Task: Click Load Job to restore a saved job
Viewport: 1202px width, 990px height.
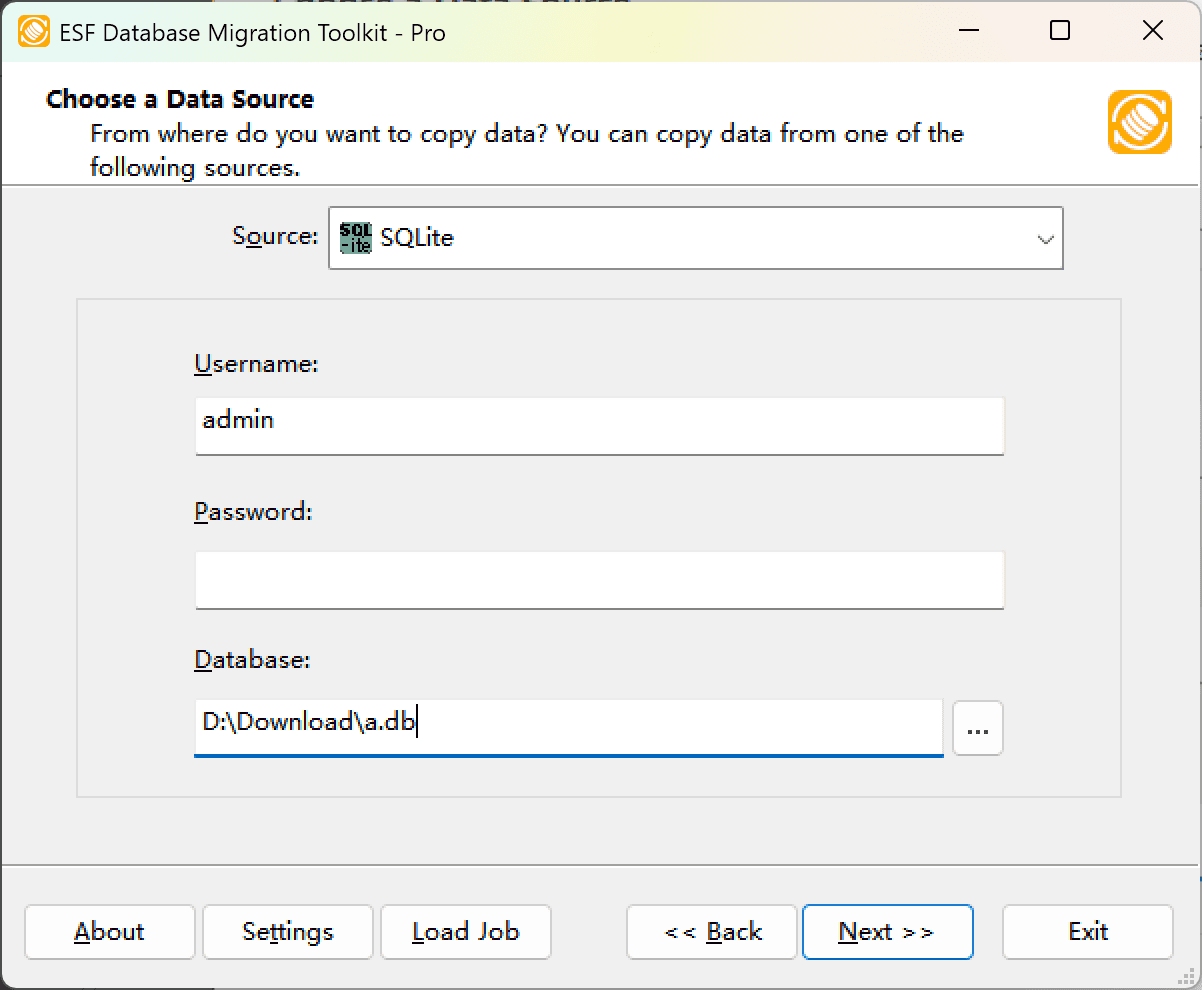Action: pos(465,931)
